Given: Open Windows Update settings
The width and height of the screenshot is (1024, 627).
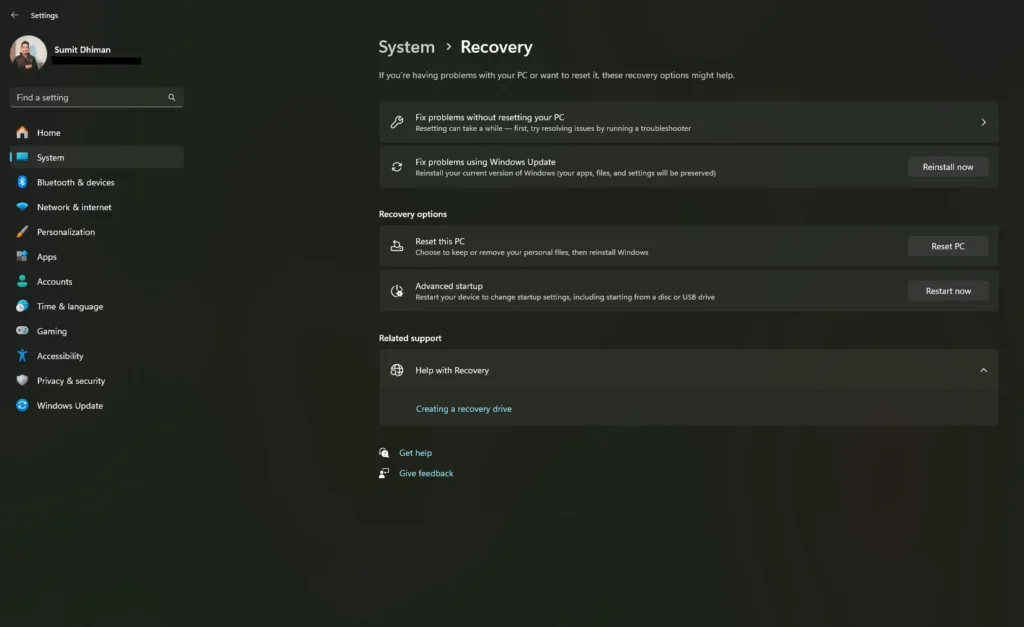Looking at the screenshot, I should click(x=97, y=406).
